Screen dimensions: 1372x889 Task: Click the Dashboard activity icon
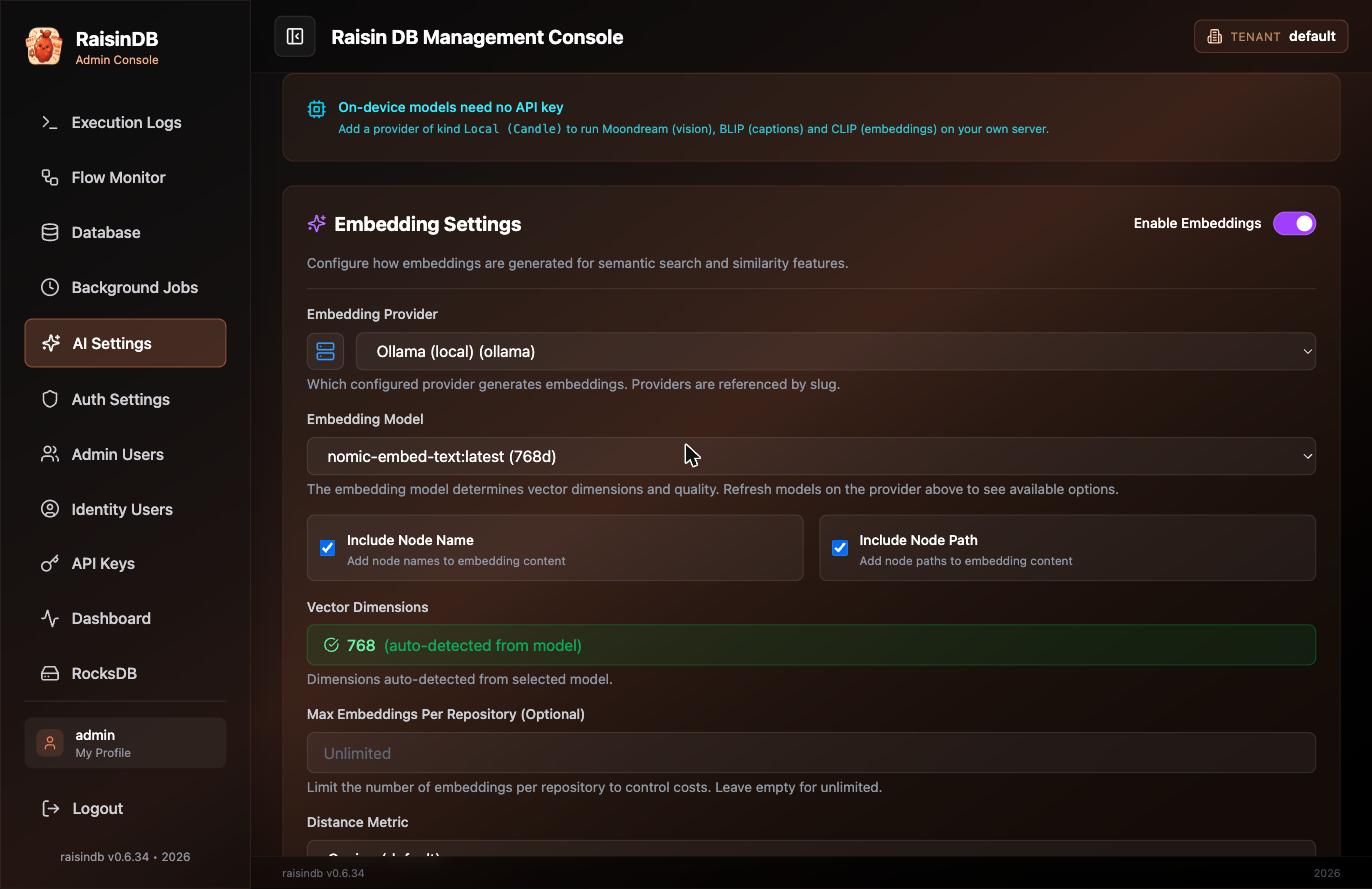49,618
